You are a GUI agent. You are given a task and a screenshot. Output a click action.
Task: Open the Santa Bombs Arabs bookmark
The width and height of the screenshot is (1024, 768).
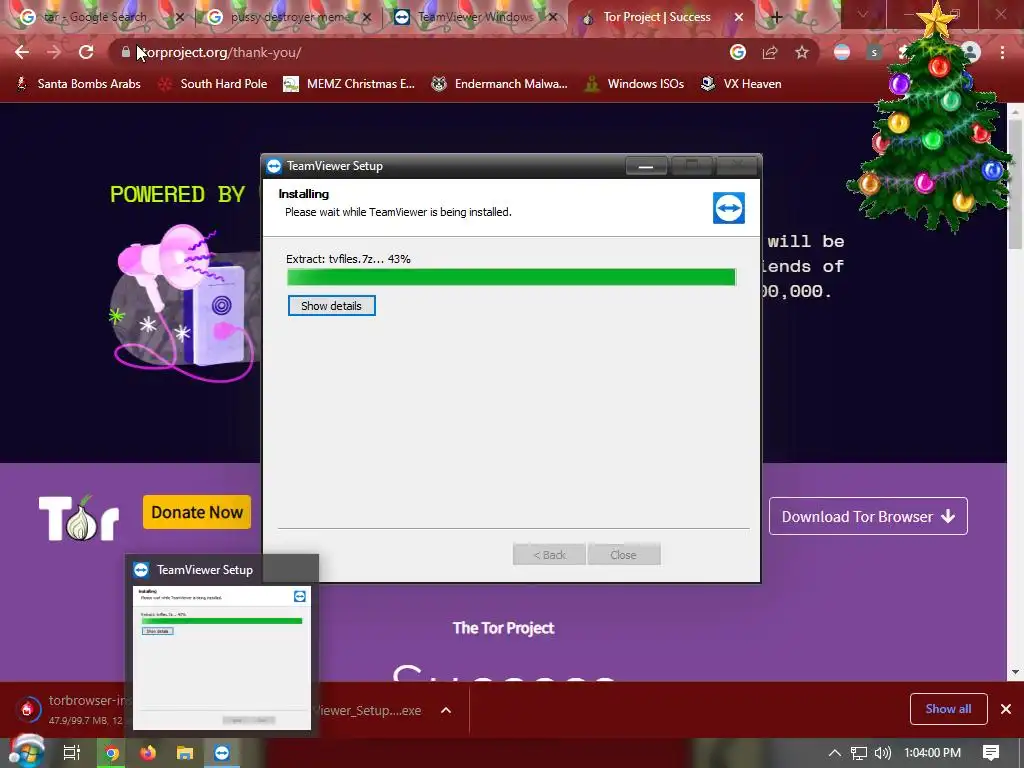(x=78, y=84)
